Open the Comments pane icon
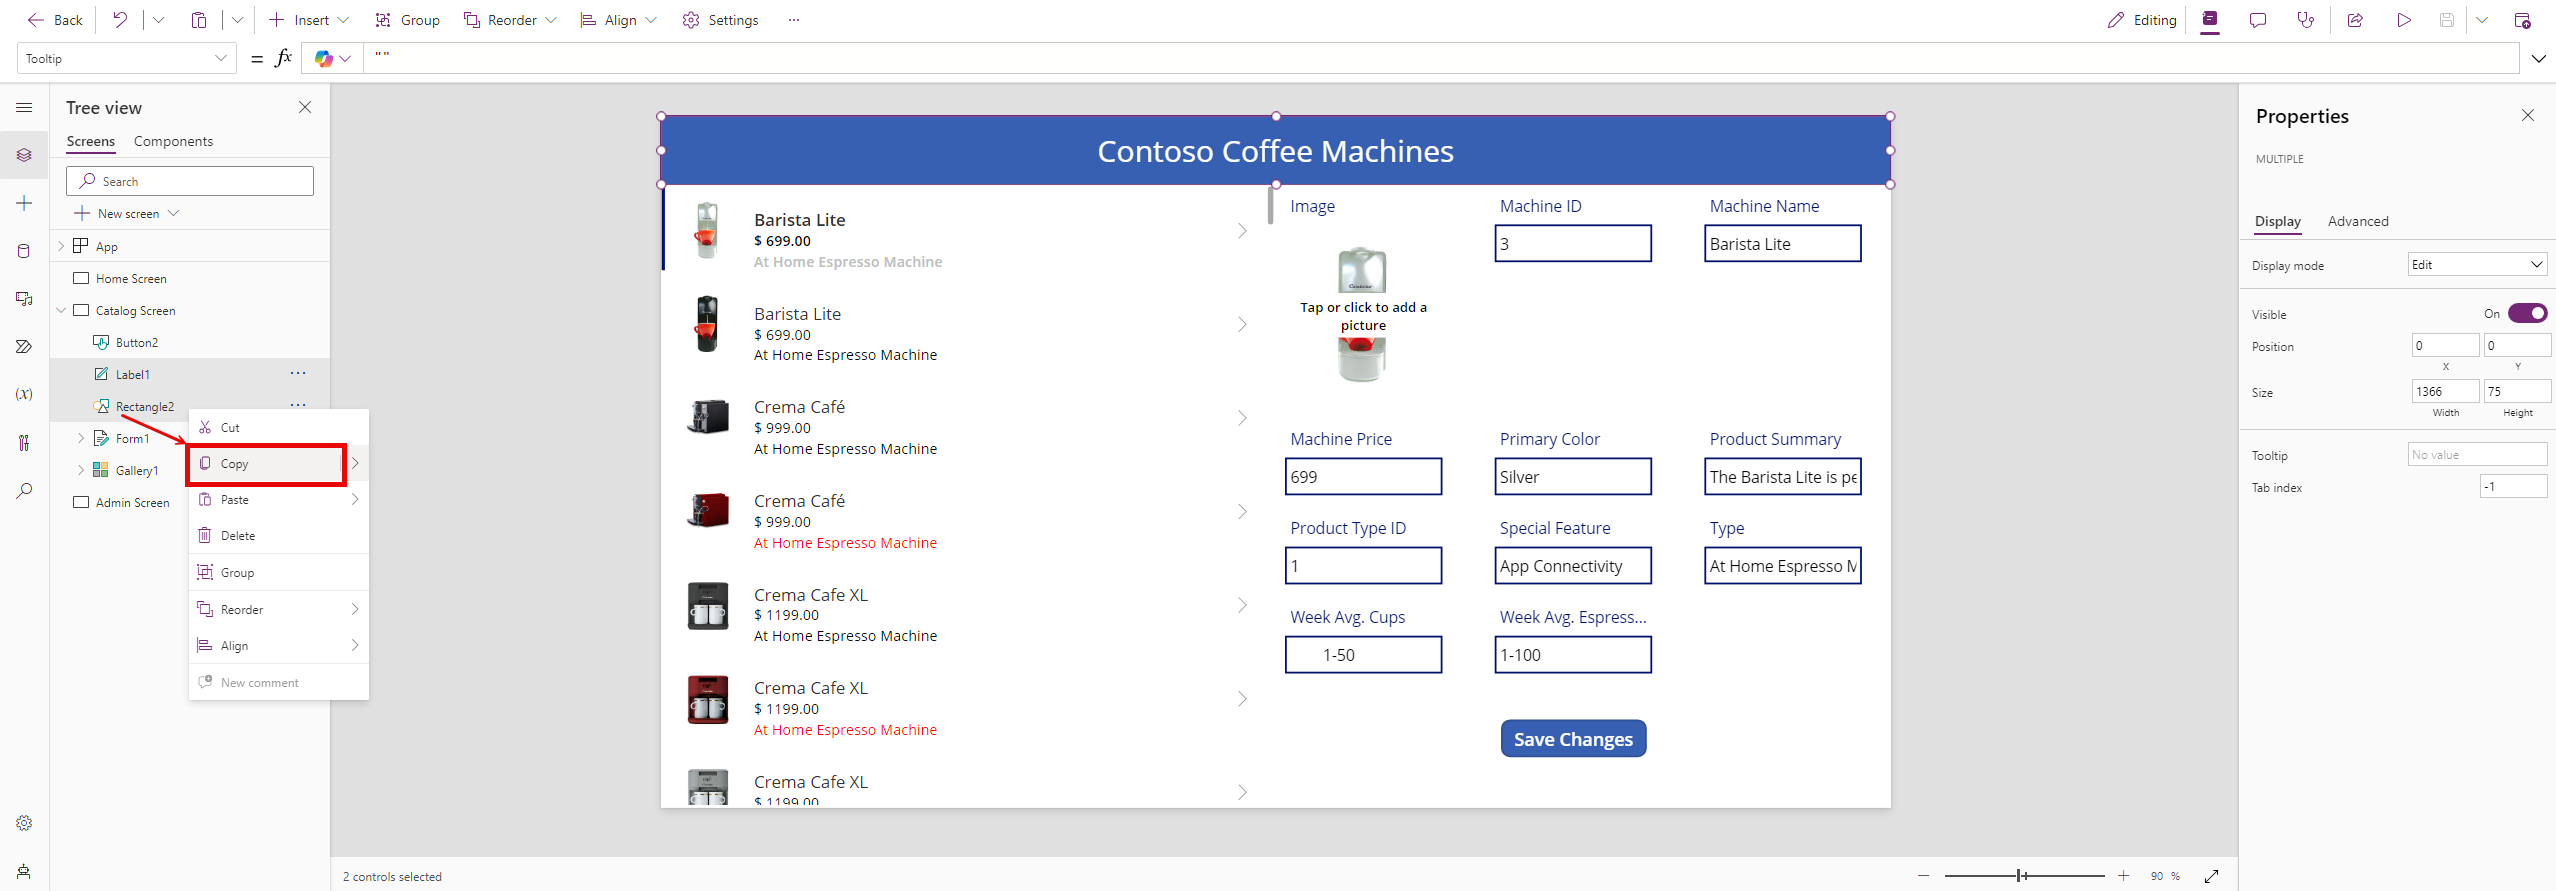Image resolution: width=2556 pixels, height=891 pixels. (2258, 20)
